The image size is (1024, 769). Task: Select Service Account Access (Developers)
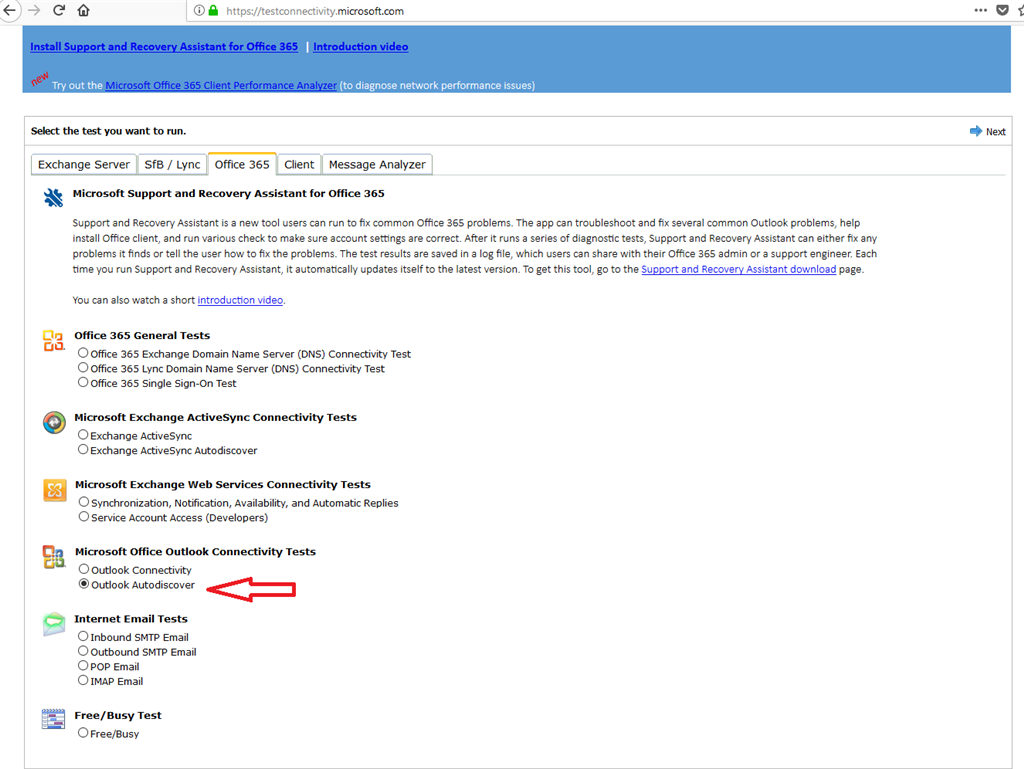pyautogui.click(x=84, y=516)
